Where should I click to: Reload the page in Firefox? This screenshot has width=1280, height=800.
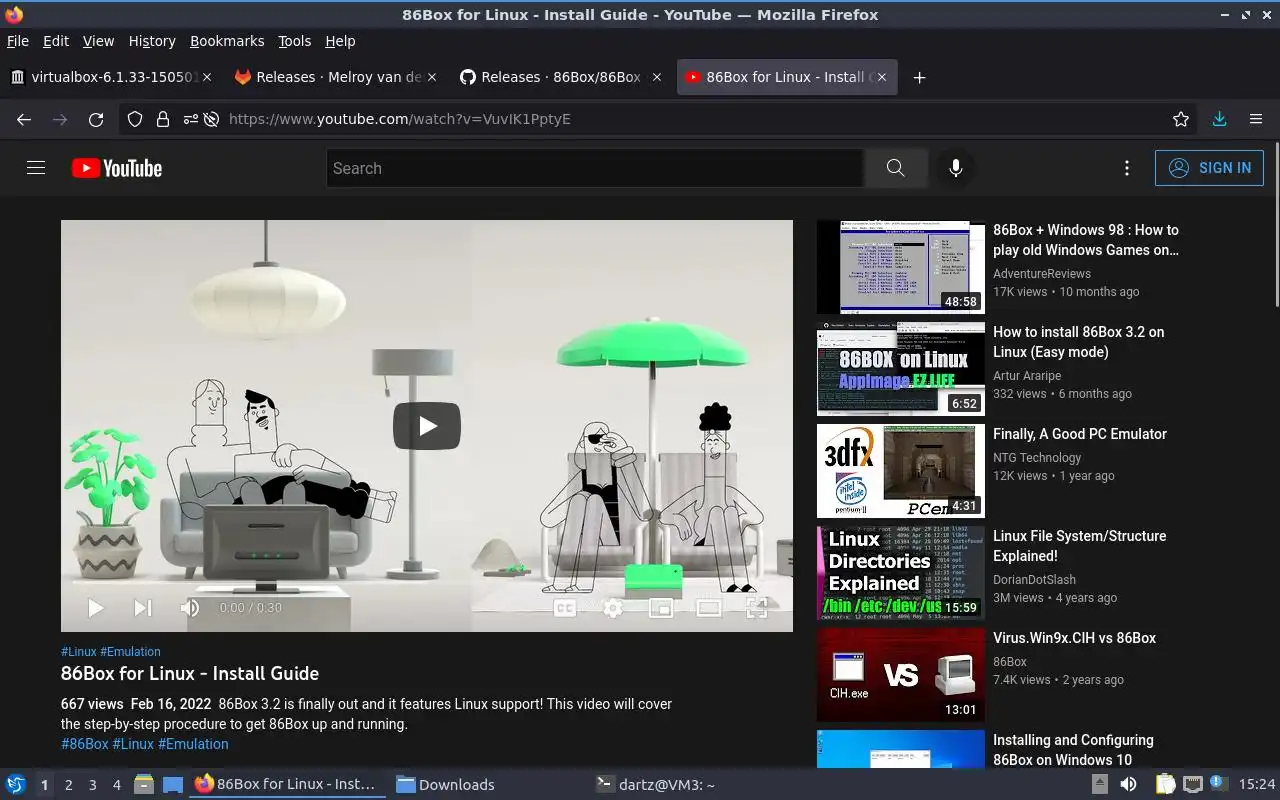(x=96, y=119)
